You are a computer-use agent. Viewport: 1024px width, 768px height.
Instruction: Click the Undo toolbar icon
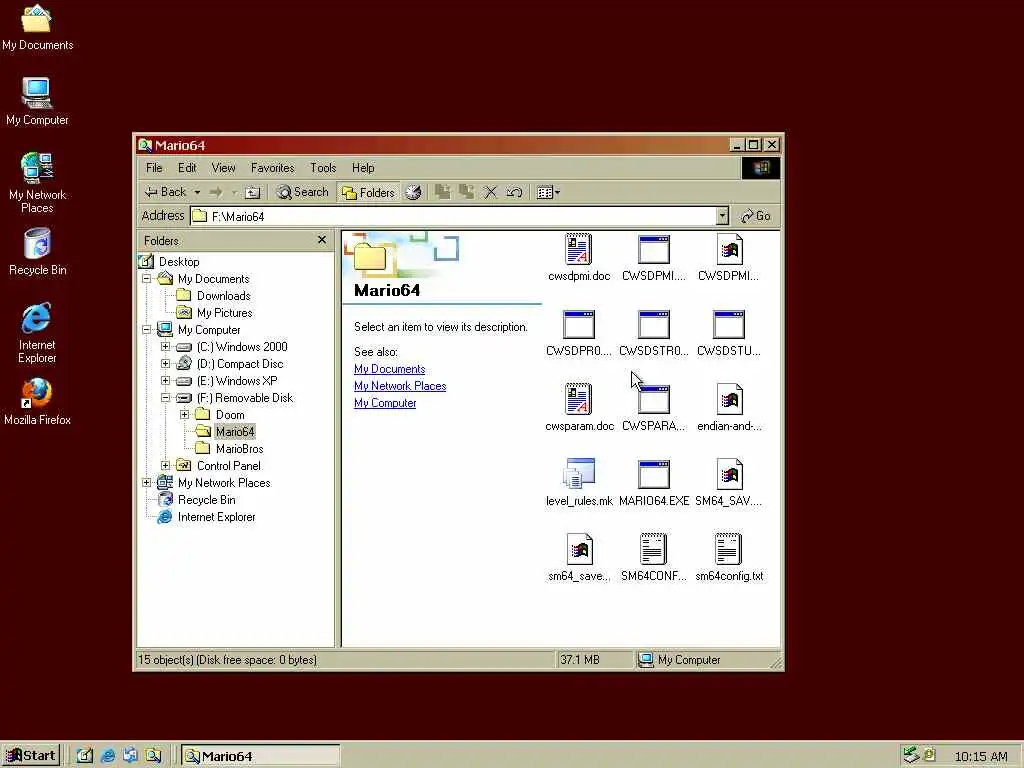[515, 193]
